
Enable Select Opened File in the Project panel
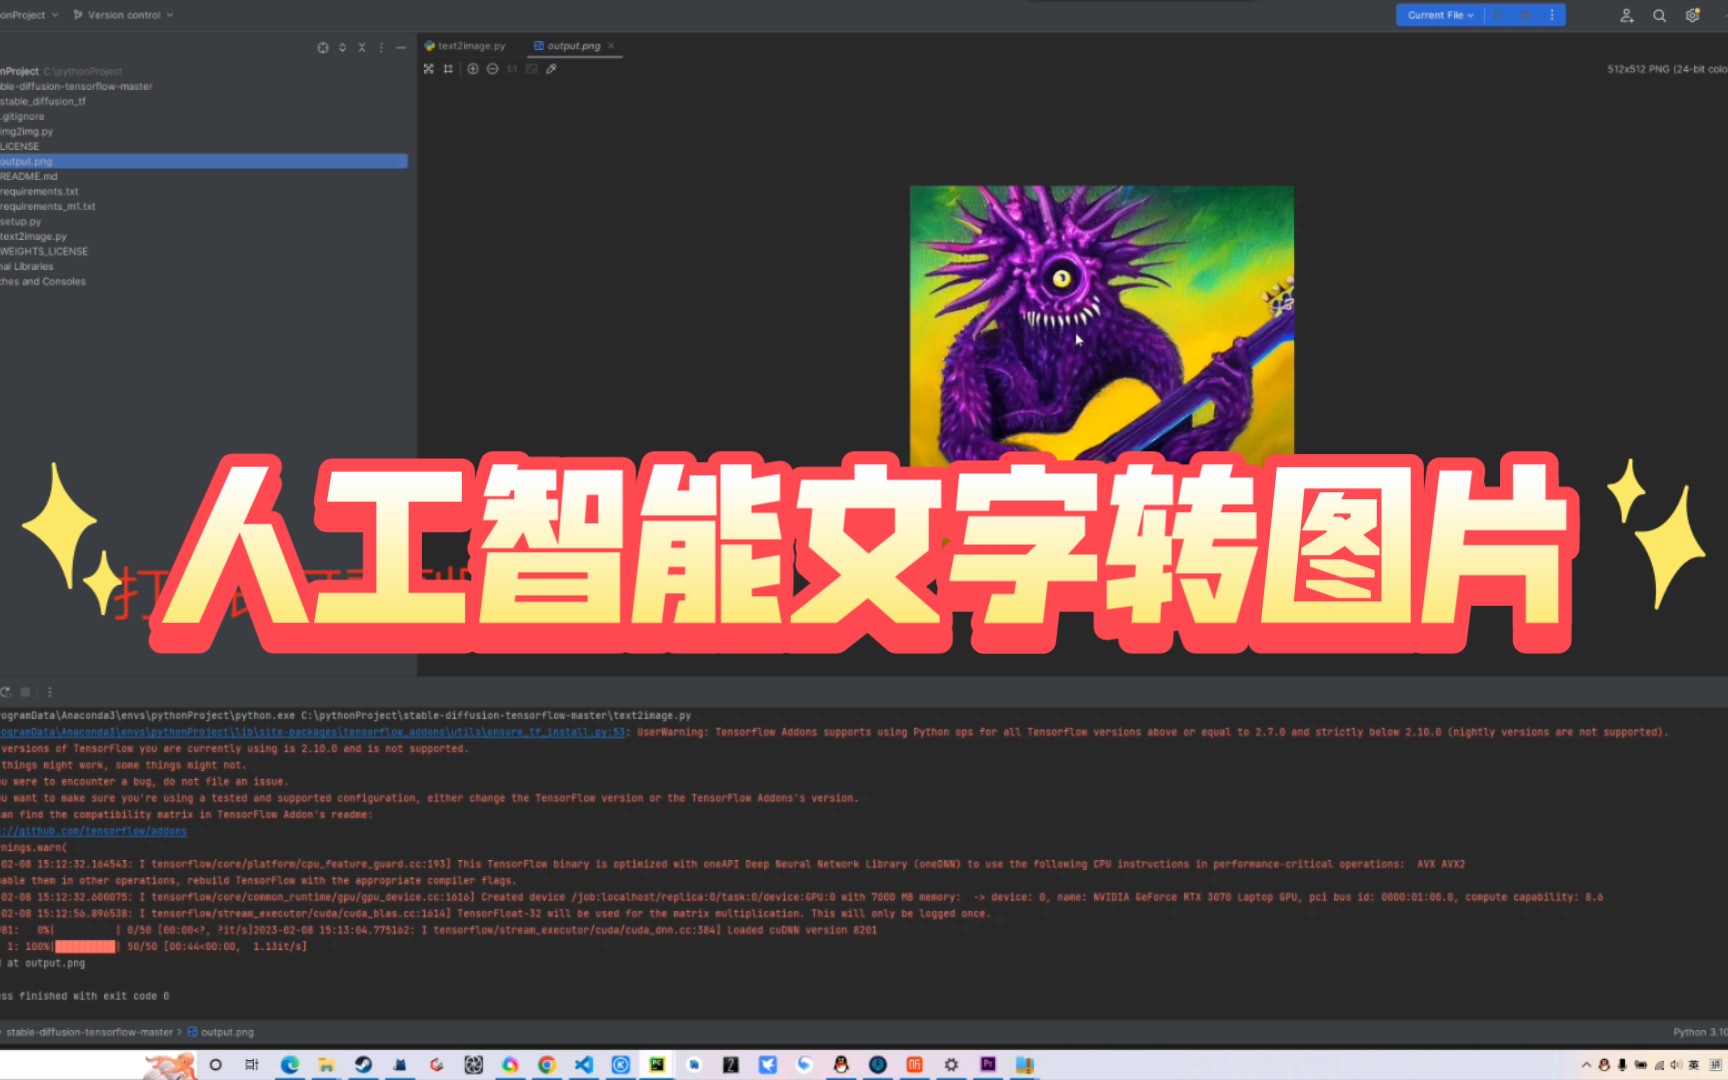(322, 47)
